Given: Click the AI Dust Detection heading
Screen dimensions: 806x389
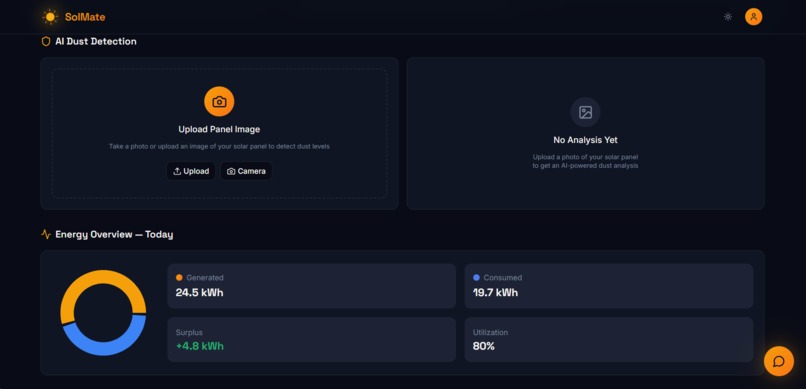Looking at the screenshot, I should pos(96,42).
